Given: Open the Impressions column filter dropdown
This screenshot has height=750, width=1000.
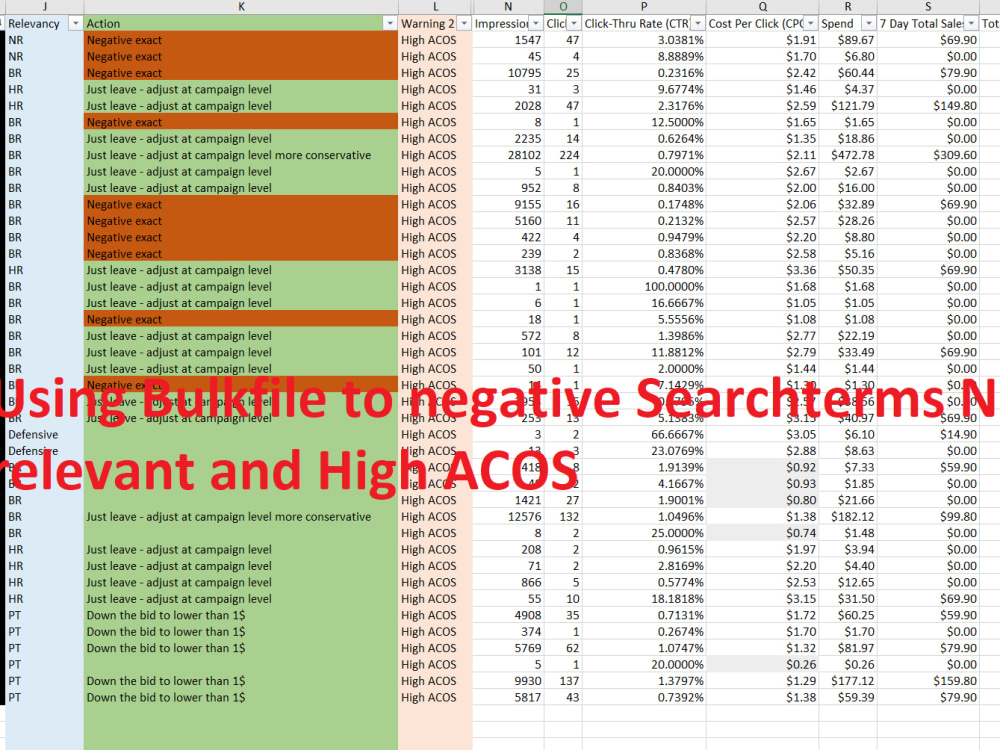Looking at the screenshot, I should pyautogui.click(x=537, y=24).
